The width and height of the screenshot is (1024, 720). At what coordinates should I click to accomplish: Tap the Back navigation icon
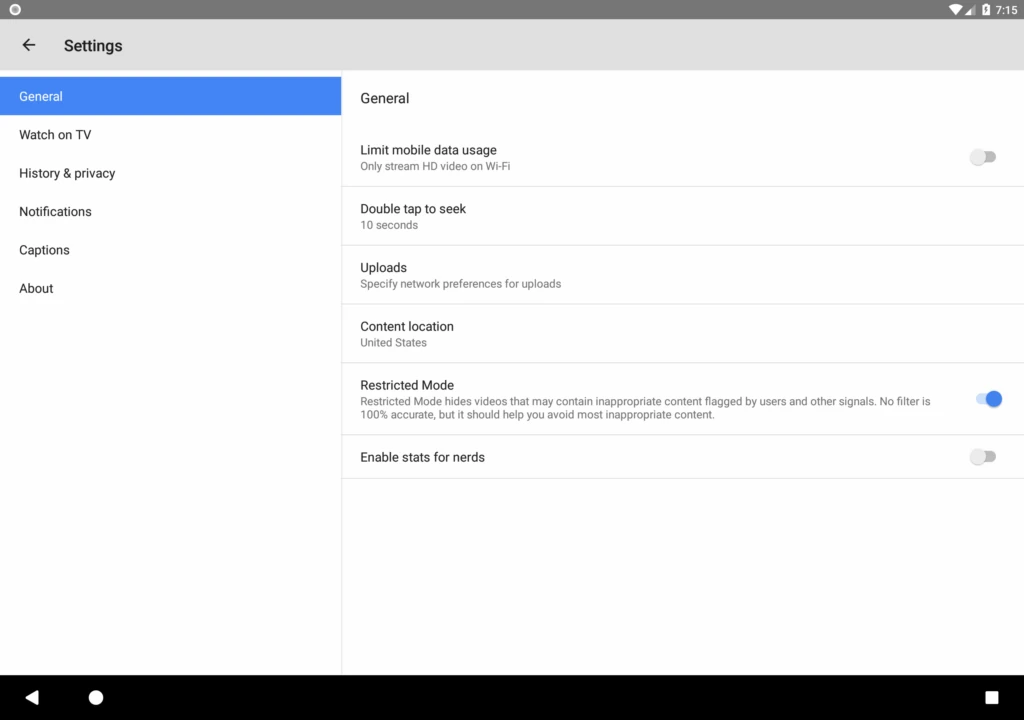coord(32,697)
